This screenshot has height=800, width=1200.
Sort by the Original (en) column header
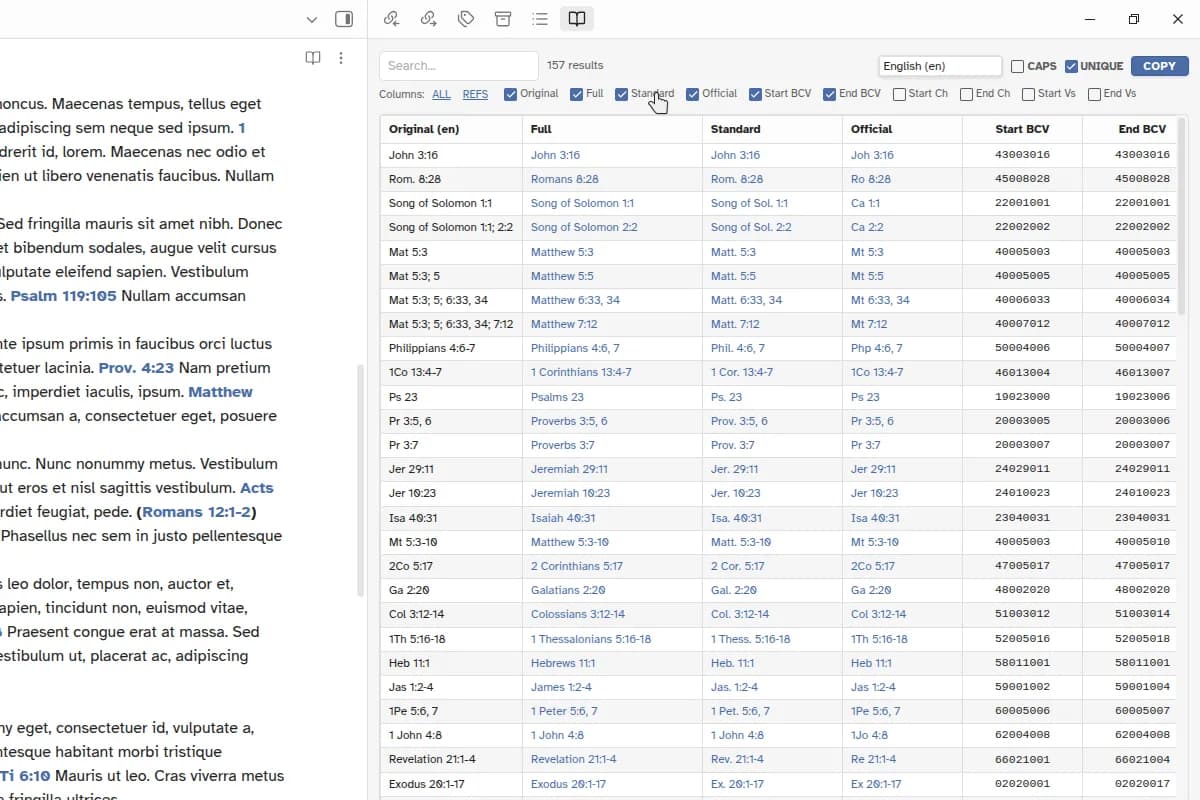[451, 129]
